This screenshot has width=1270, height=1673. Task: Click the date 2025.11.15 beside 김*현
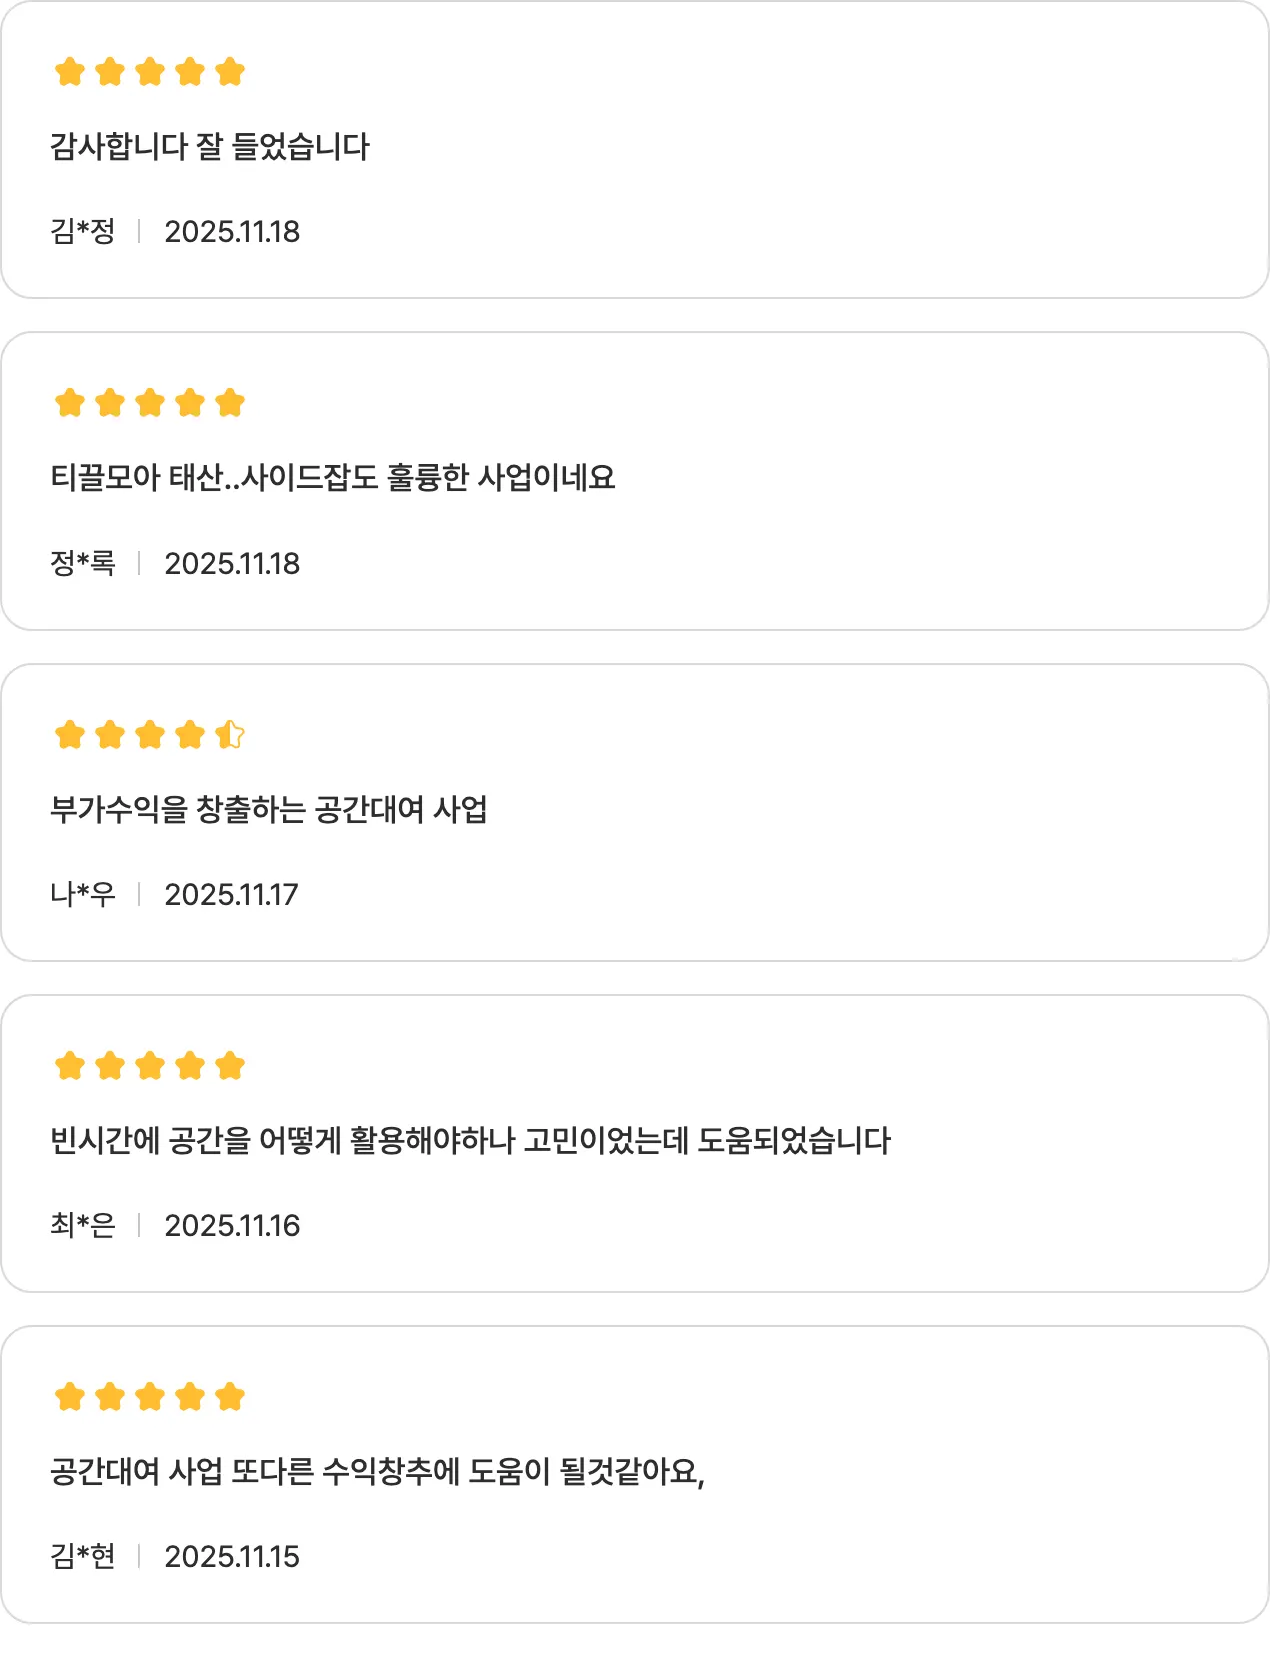pos(232,1557)
